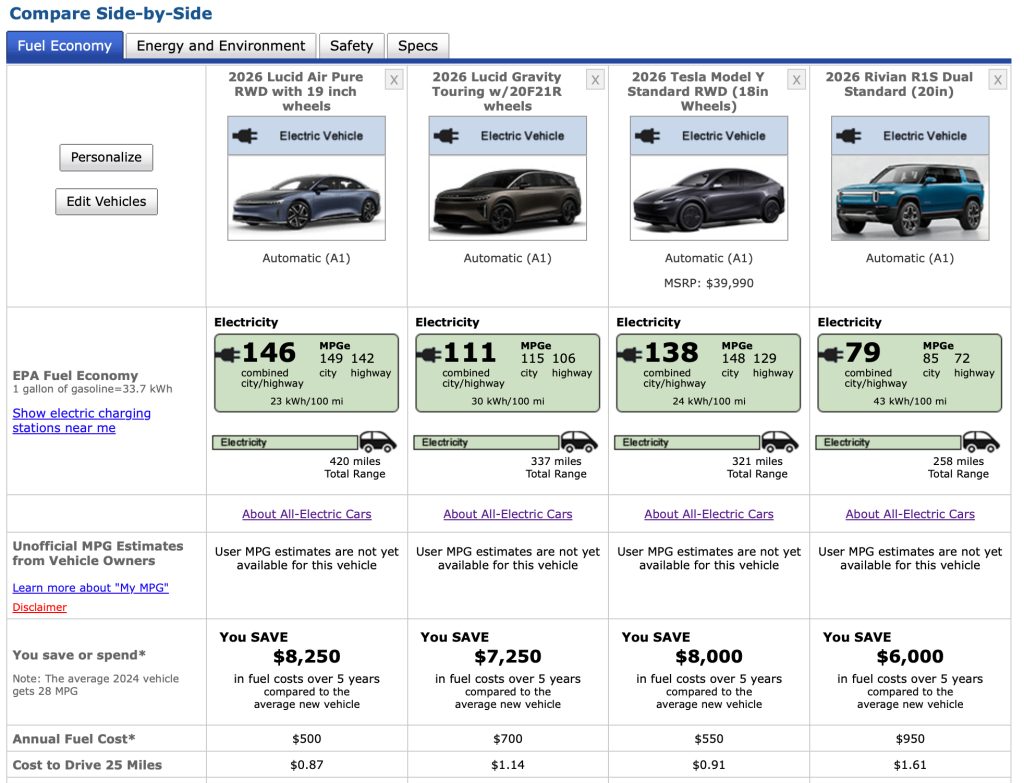Screen dimensions: 1024x783
Task: Remove the Lucid Gravity Touring column
Action: (595, 80)
